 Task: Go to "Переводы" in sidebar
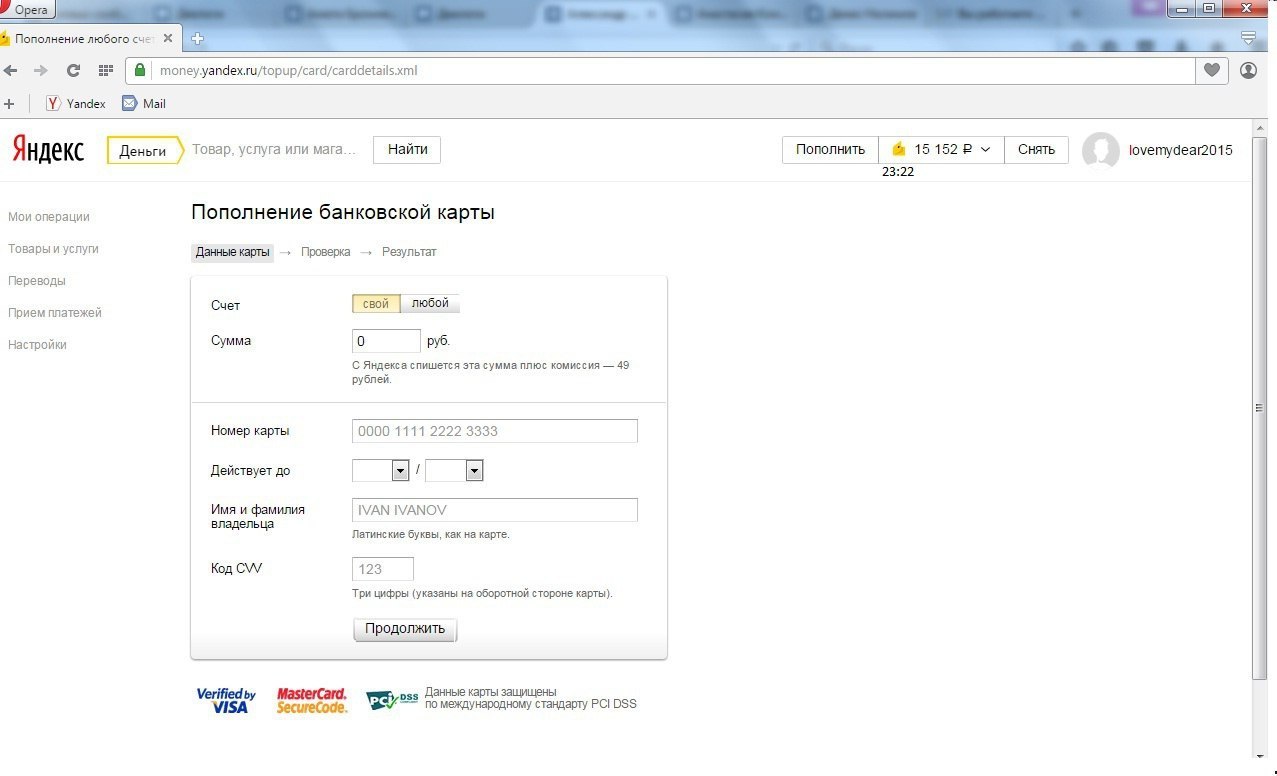point(37,281)
